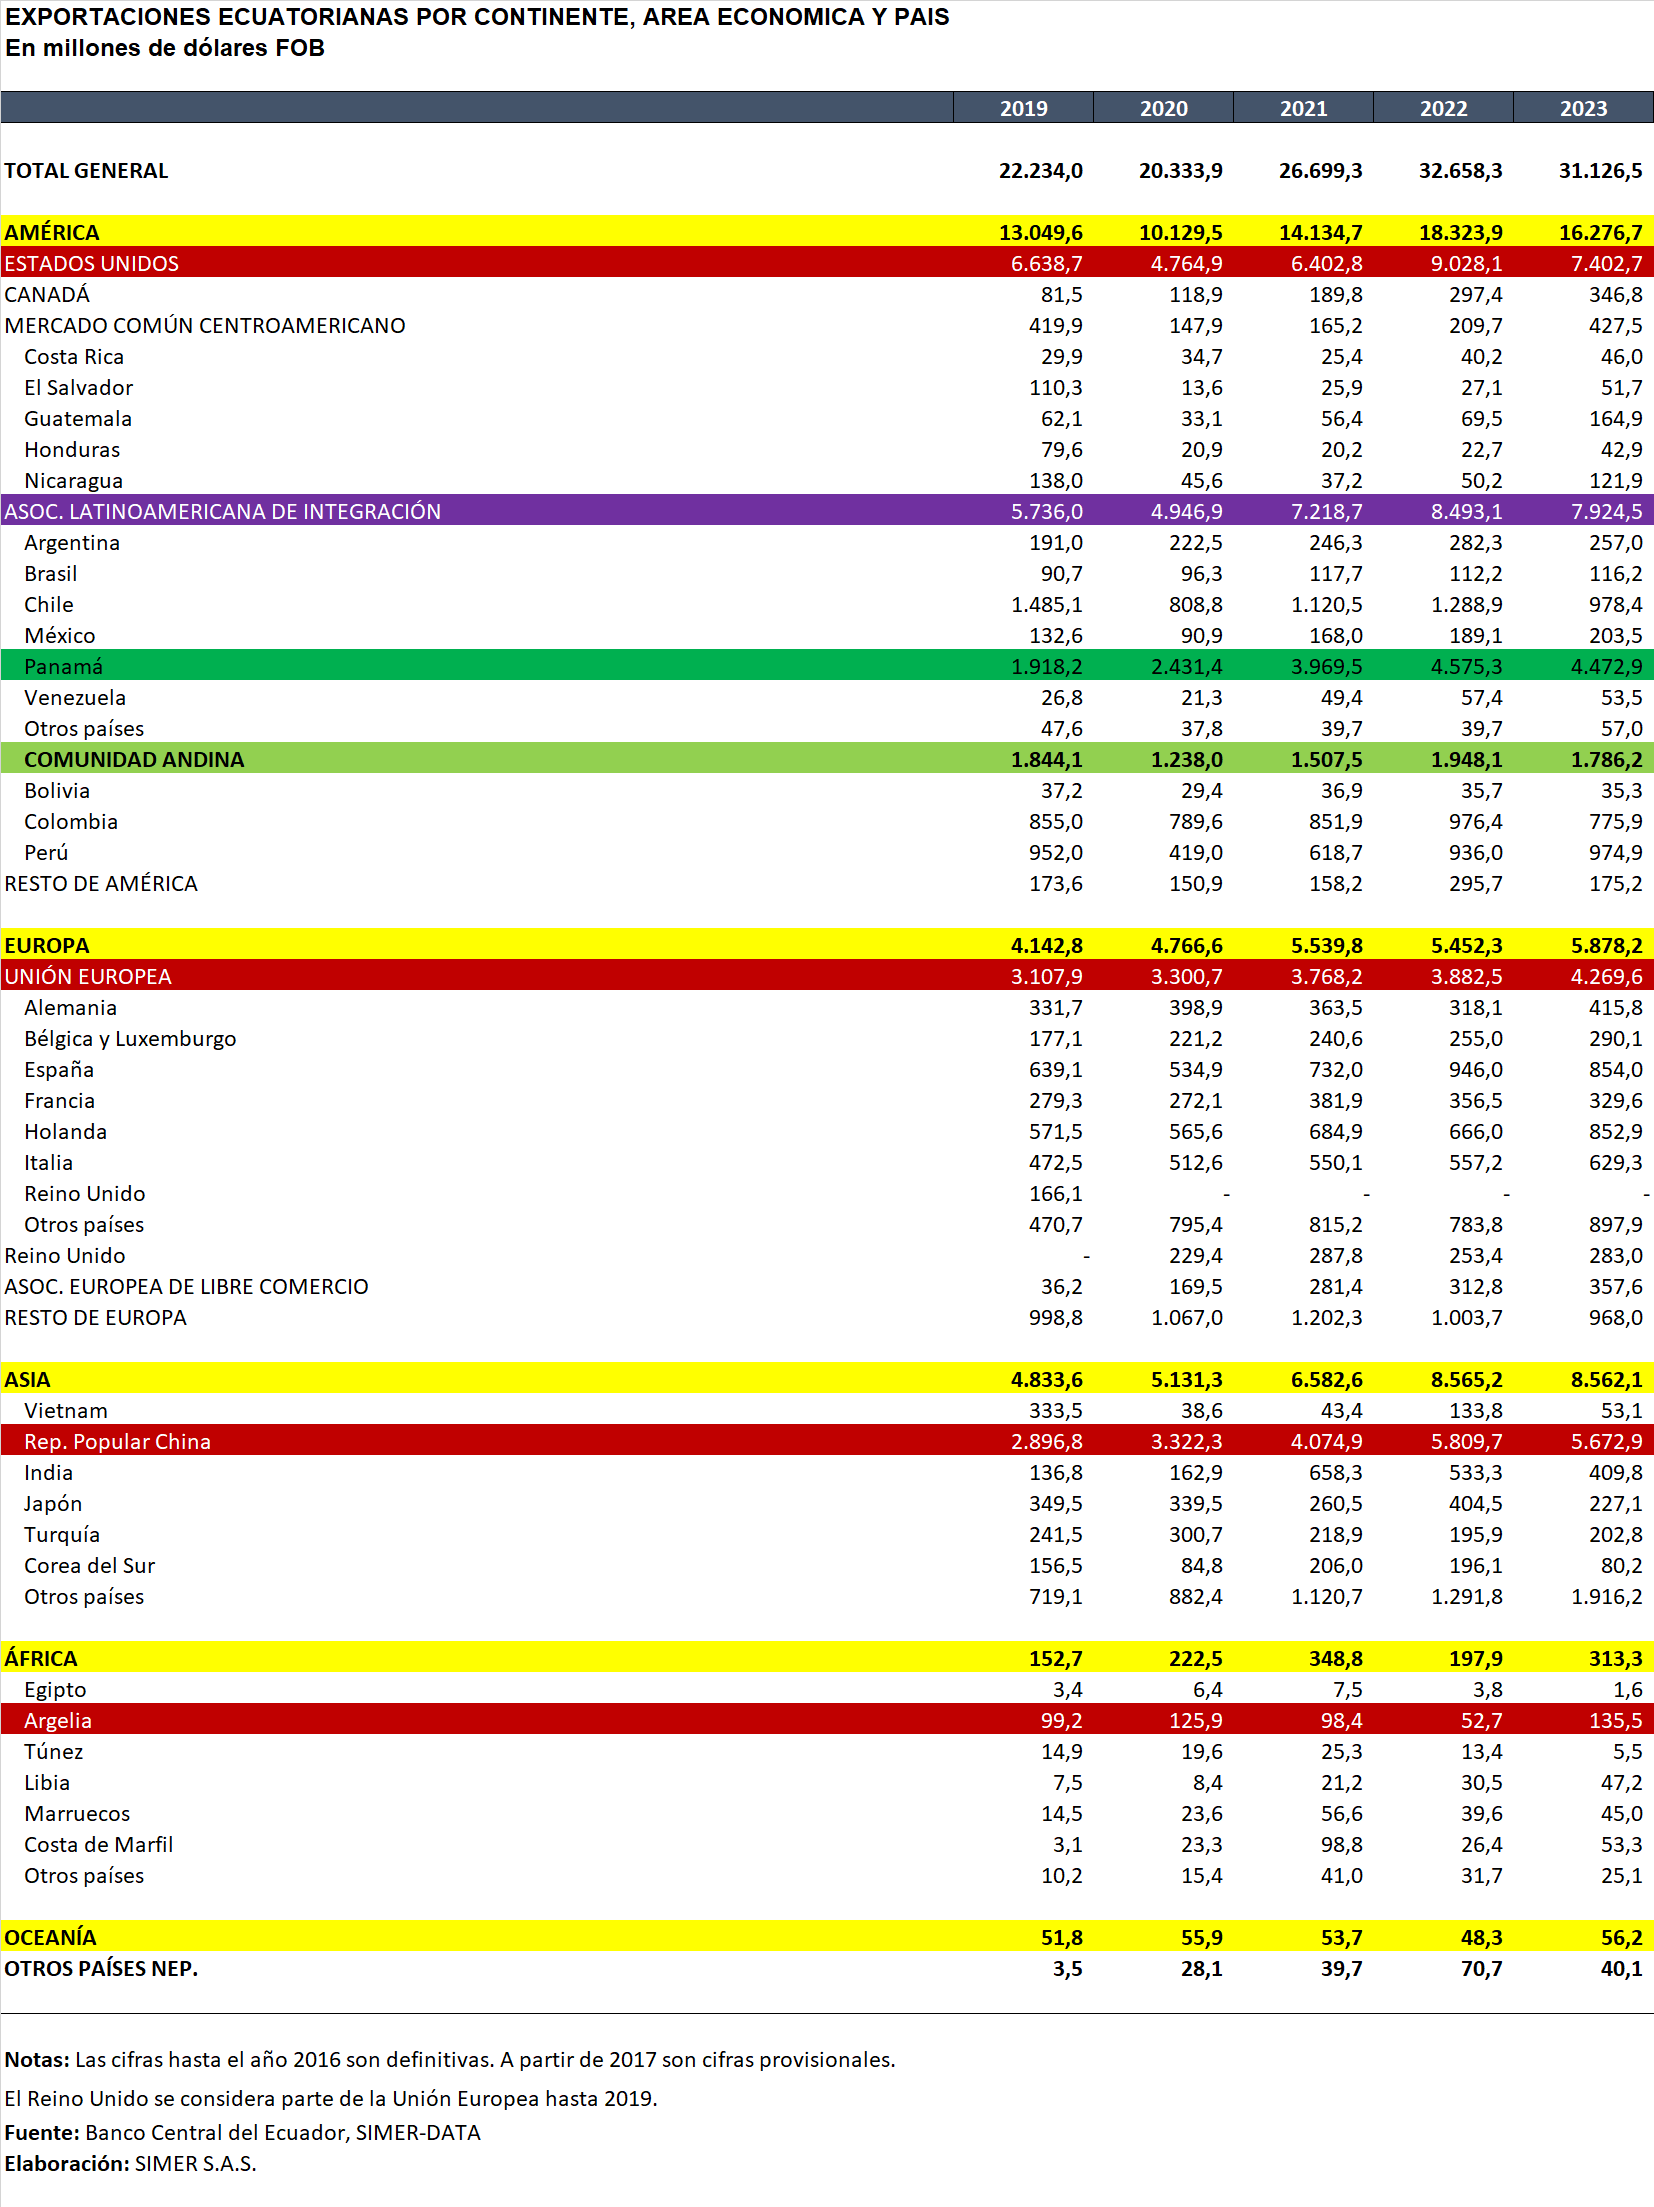This screenshot has width=1654, height=2207.
Task: Select ASOC. EUROPEA DE LIBRE COMERCIO label
Action: pos(186,1287)
